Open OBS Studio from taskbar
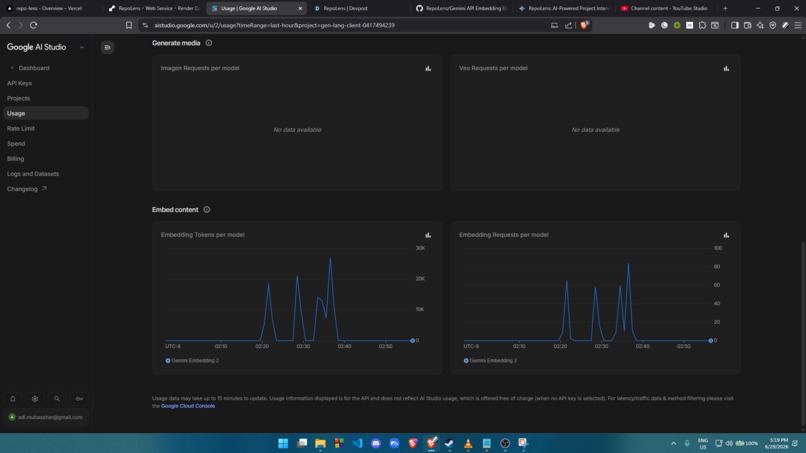This screenshot has width=806, height=453. coord(505,443)
